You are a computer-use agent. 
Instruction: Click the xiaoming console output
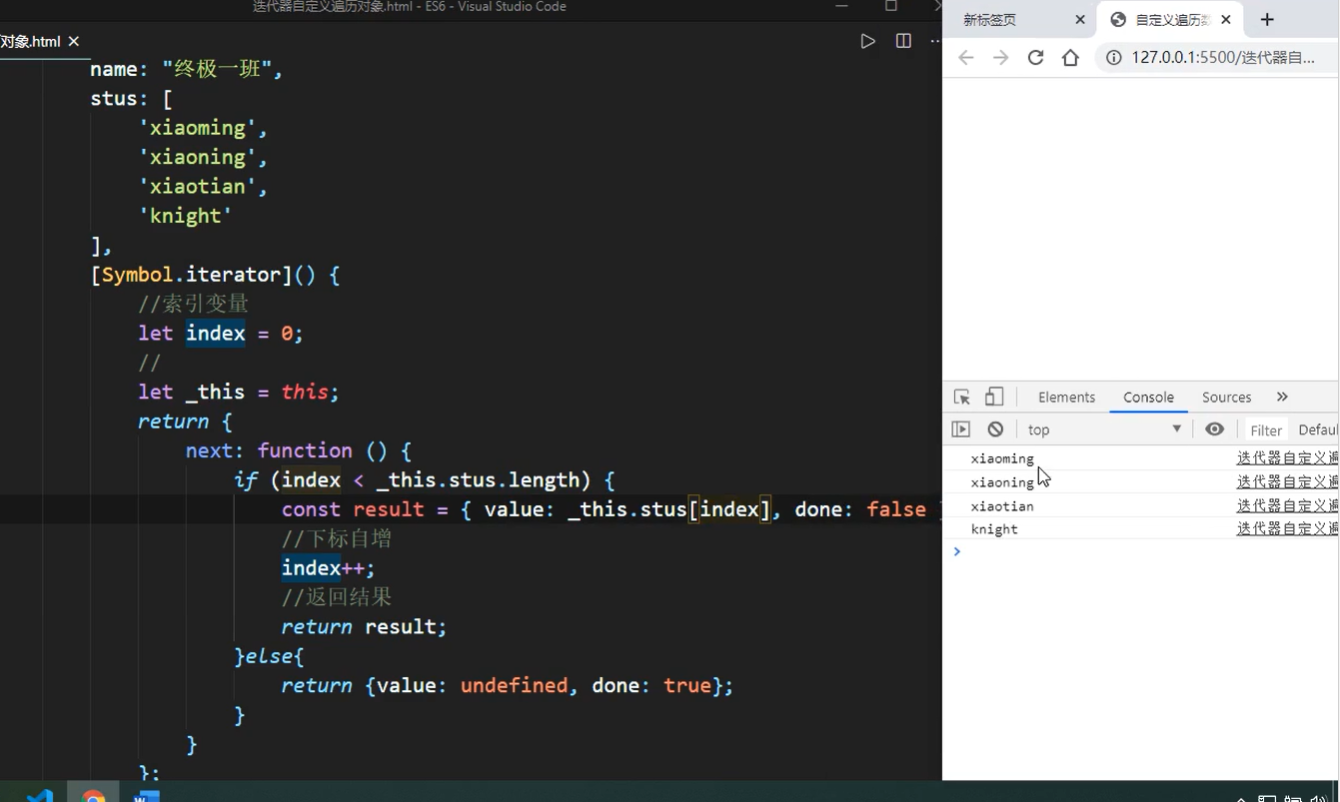1002,459
